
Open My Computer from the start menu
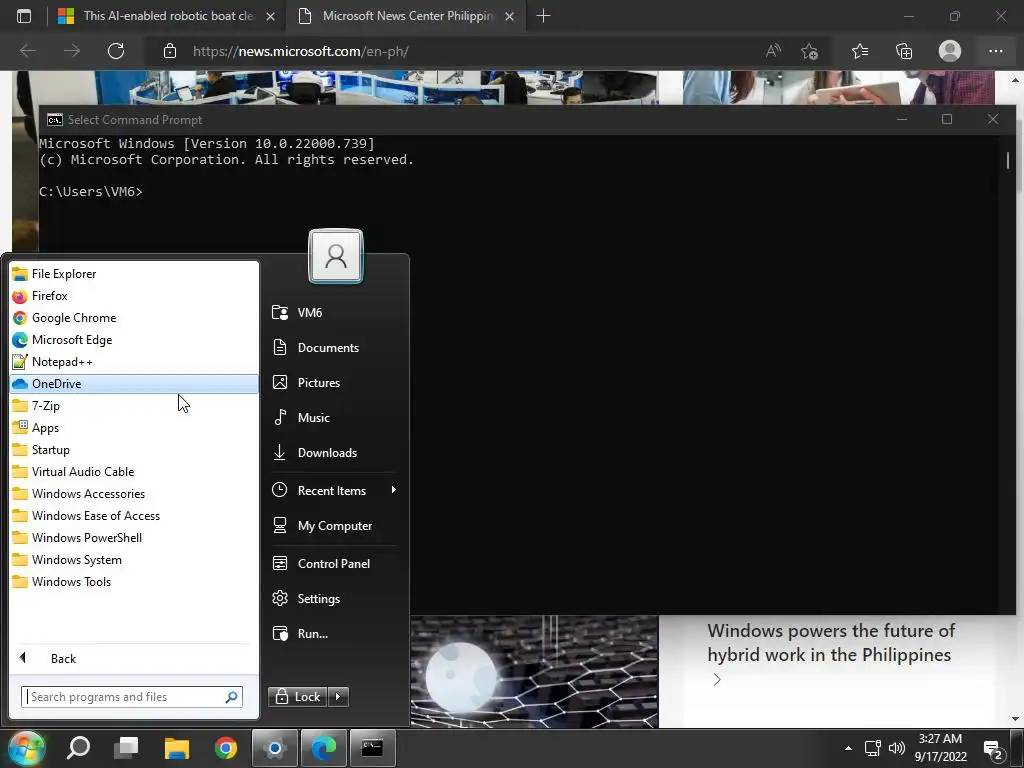[334, 526]
